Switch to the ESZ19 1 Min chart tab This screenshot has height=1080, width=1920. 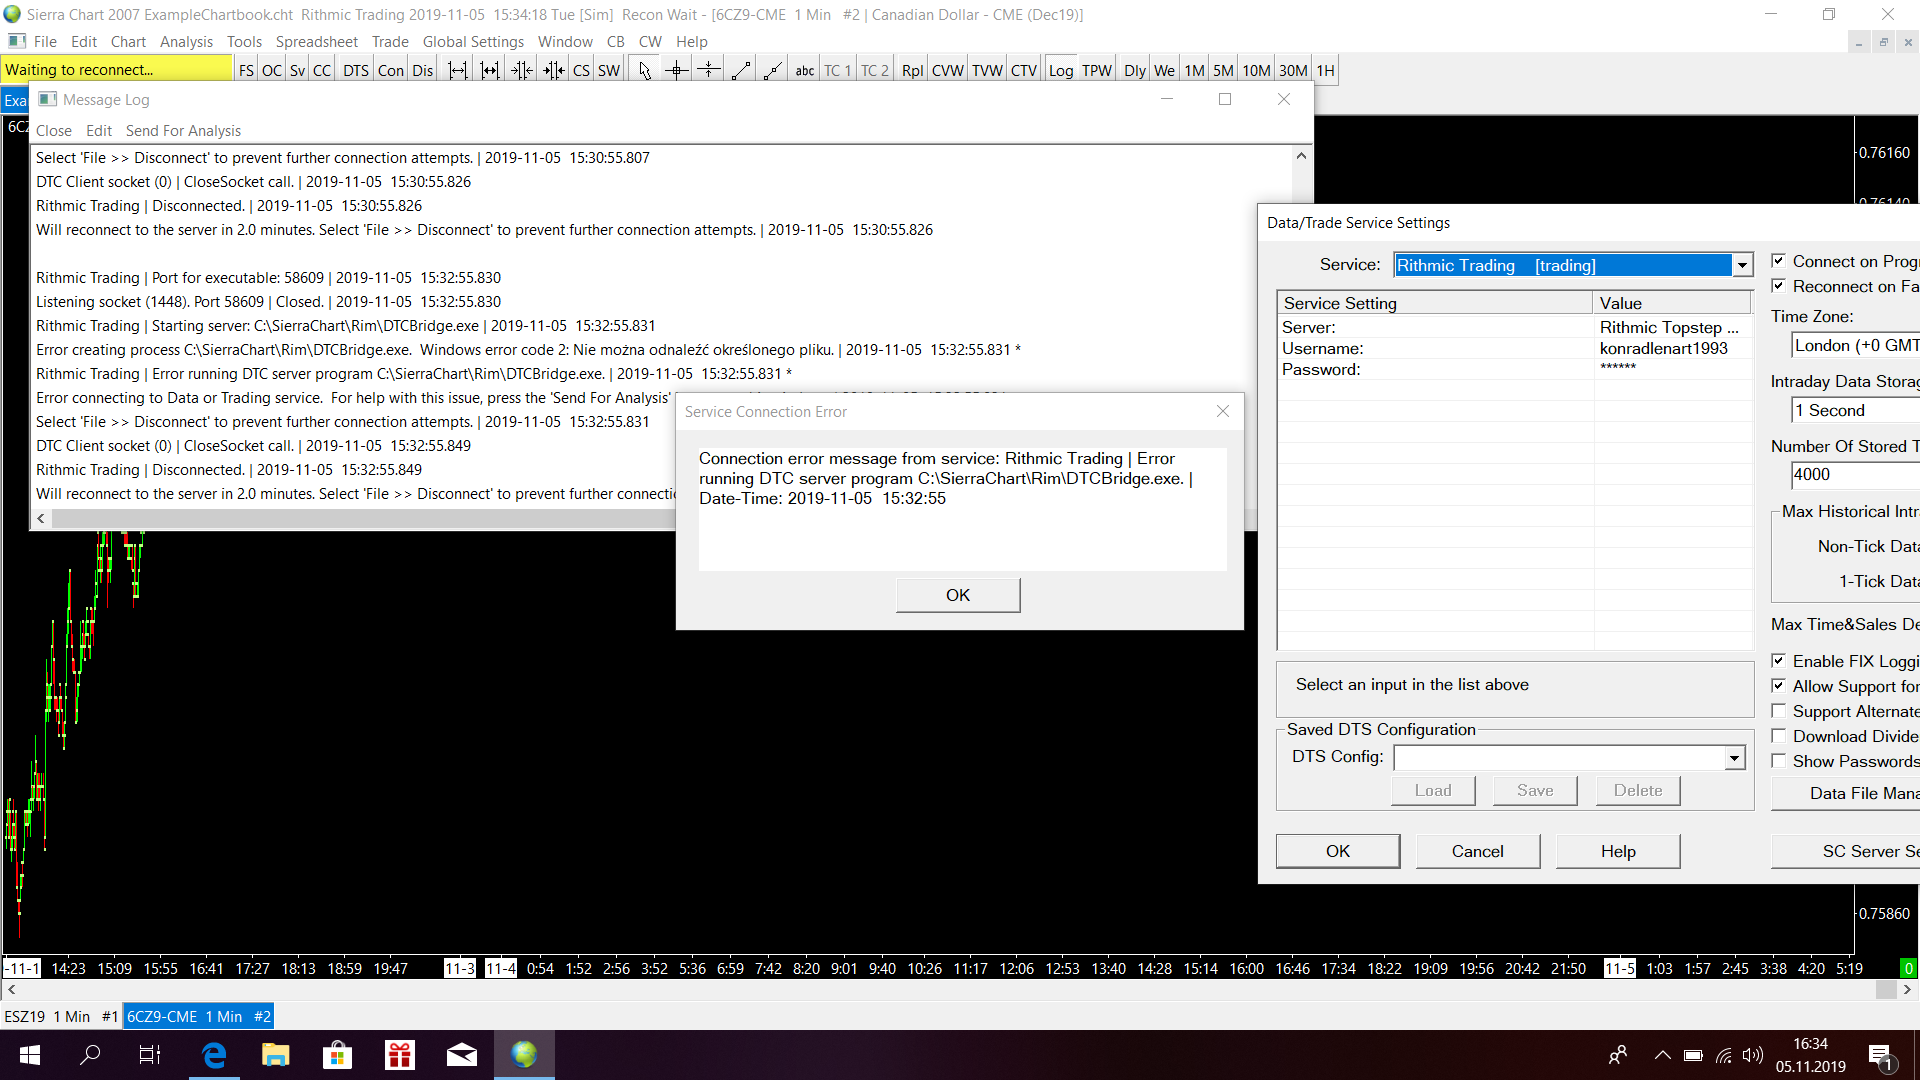60,1016
